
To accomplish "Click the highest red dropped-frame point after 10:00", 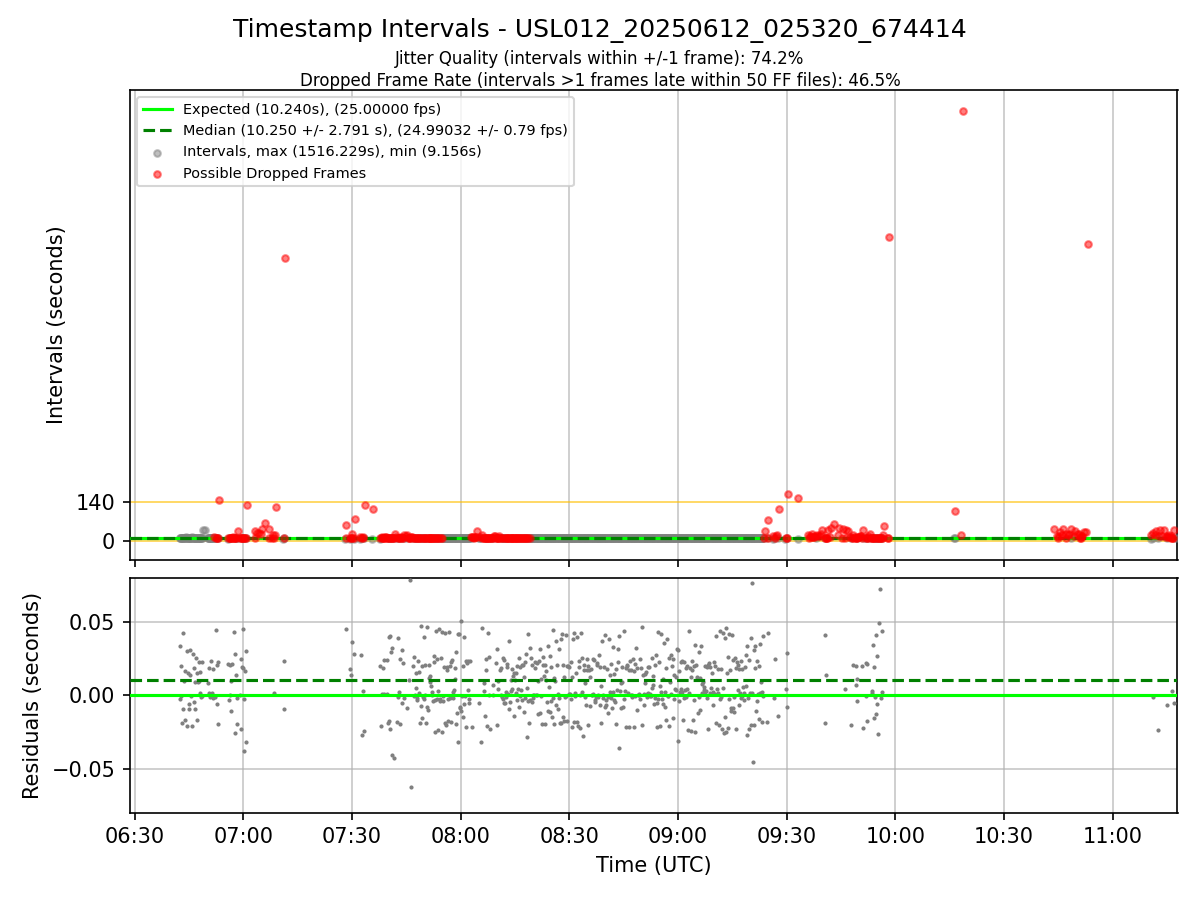I will [963, 111].
